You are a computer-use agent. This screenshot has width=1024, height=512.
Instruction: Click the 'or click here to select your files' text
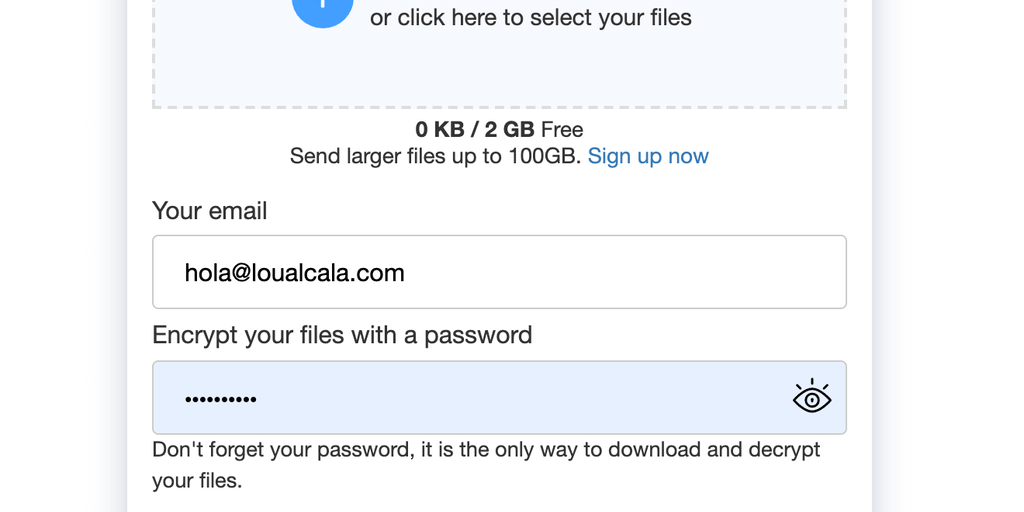tap(530, 18)
